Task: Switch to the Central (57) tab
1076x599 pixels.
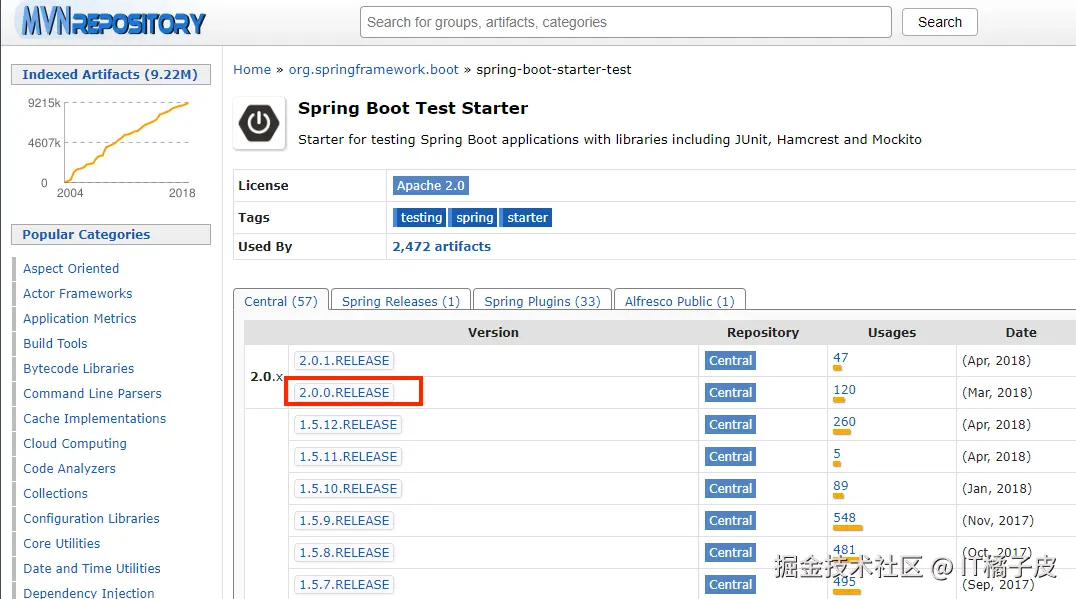Action: [x=281, y=301]
